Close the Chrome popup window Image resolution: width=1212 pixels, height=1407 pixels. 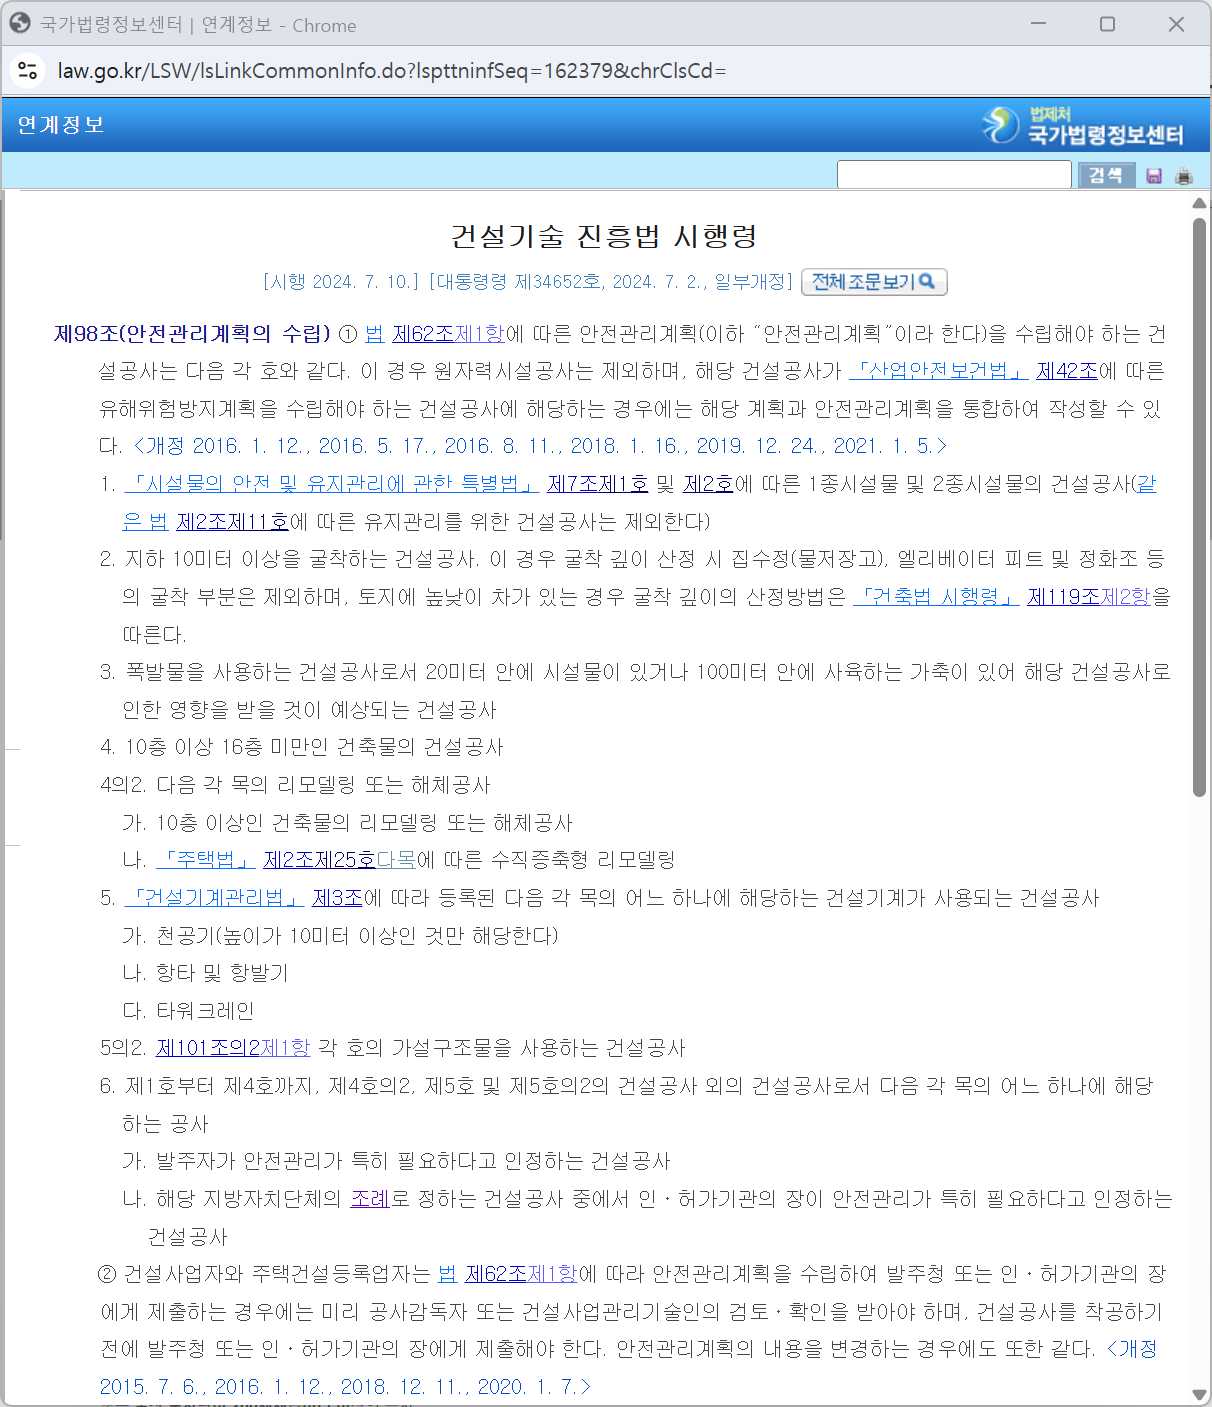[x=1176, y=24]
